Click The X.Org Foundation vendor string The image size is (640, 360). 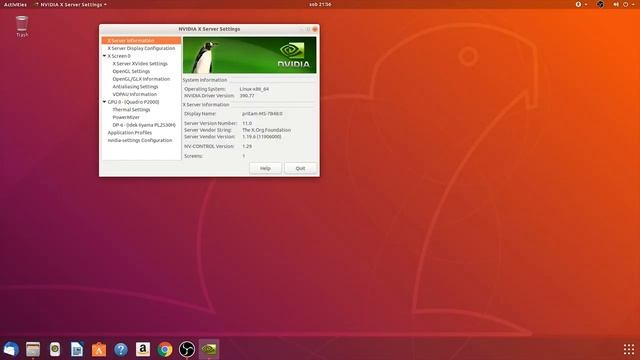coord(267,130)
